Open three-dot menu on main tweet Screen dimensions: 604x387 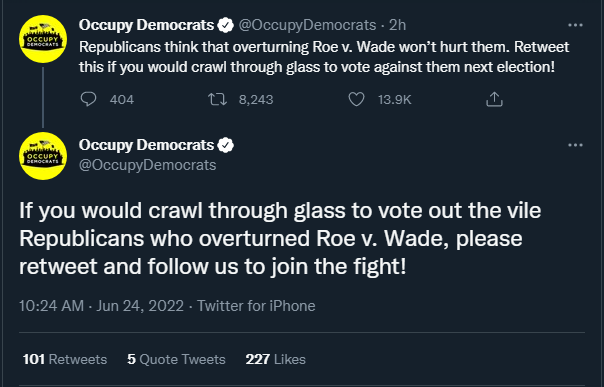pyautogui.click(x=575, y=145)
